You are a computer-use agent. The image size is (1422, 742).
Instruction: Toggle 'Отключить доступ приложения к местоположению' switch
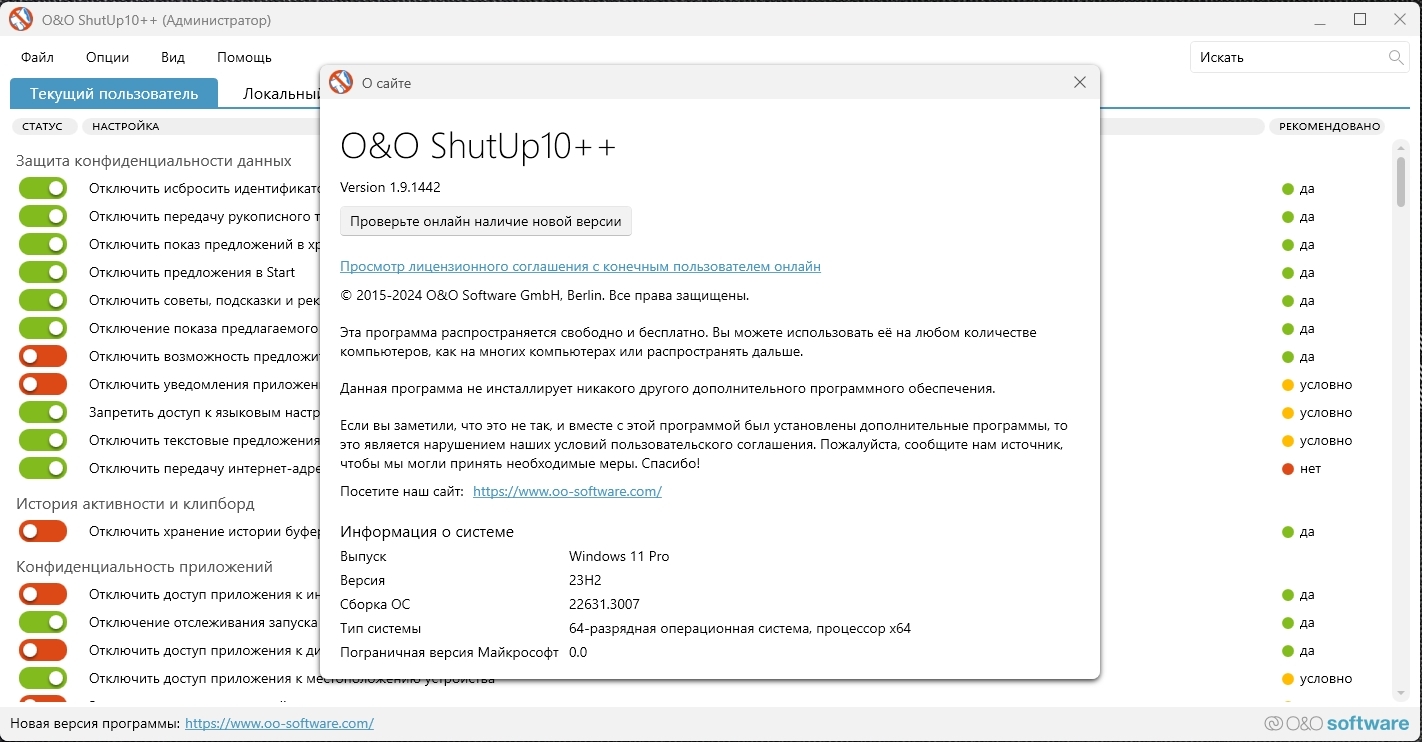43,678
